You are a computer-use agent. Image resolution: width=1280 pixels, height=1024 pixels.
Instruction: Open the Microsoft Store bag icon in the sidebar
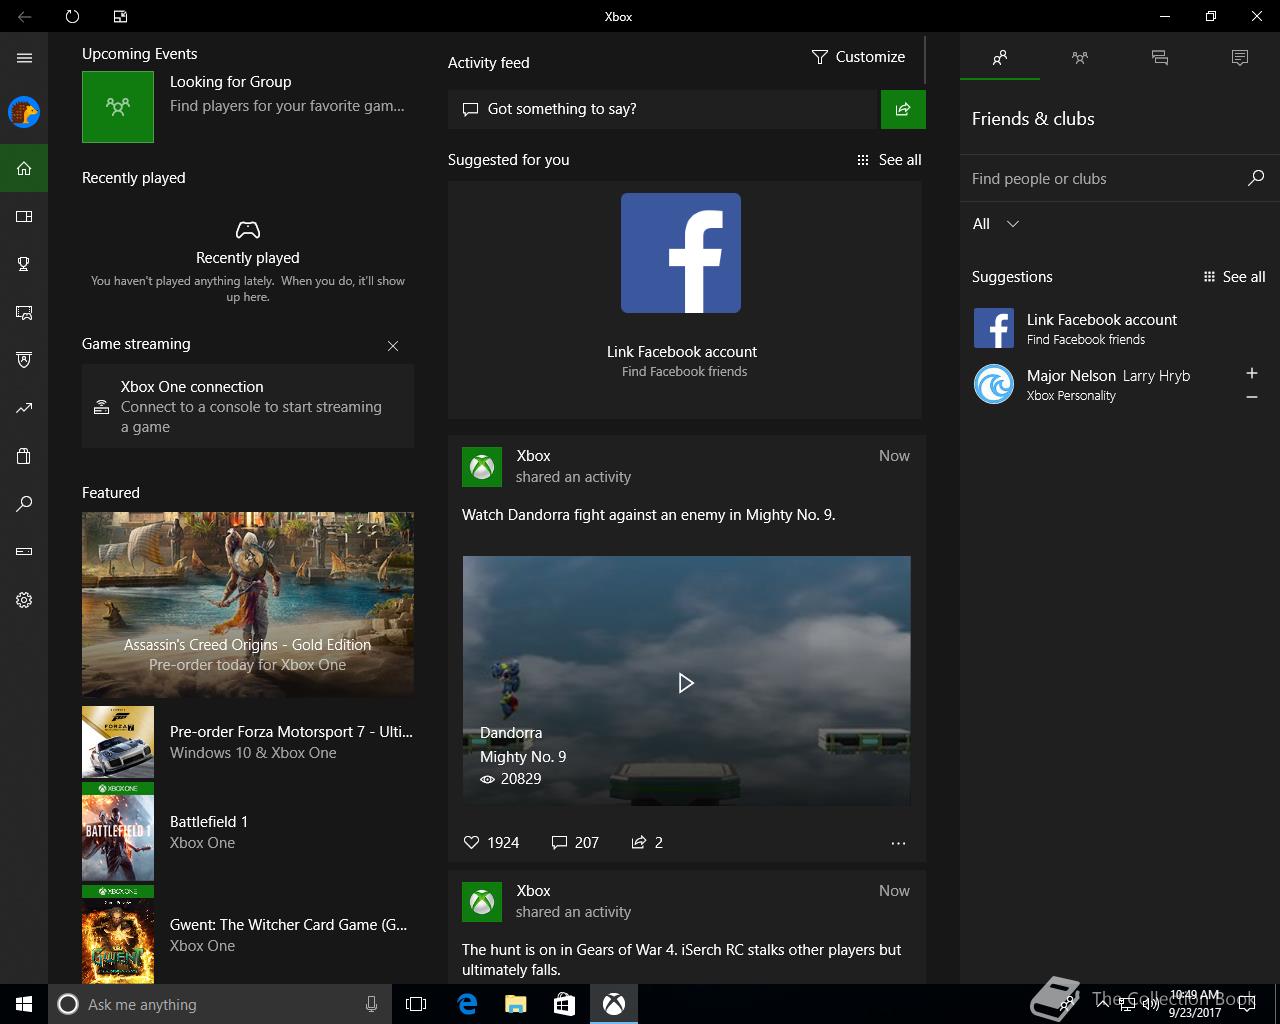24,456
